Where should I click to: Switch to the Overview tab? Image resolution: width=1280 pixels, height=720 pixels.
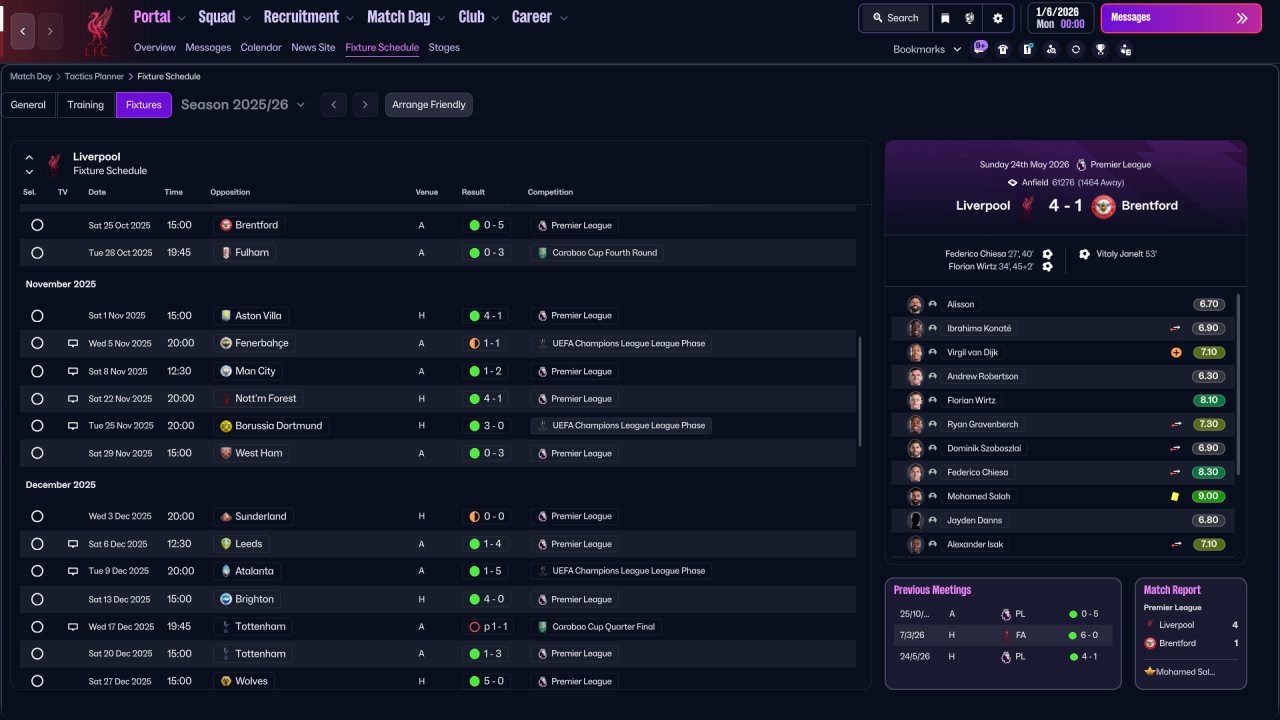click(x=154, y=48)
